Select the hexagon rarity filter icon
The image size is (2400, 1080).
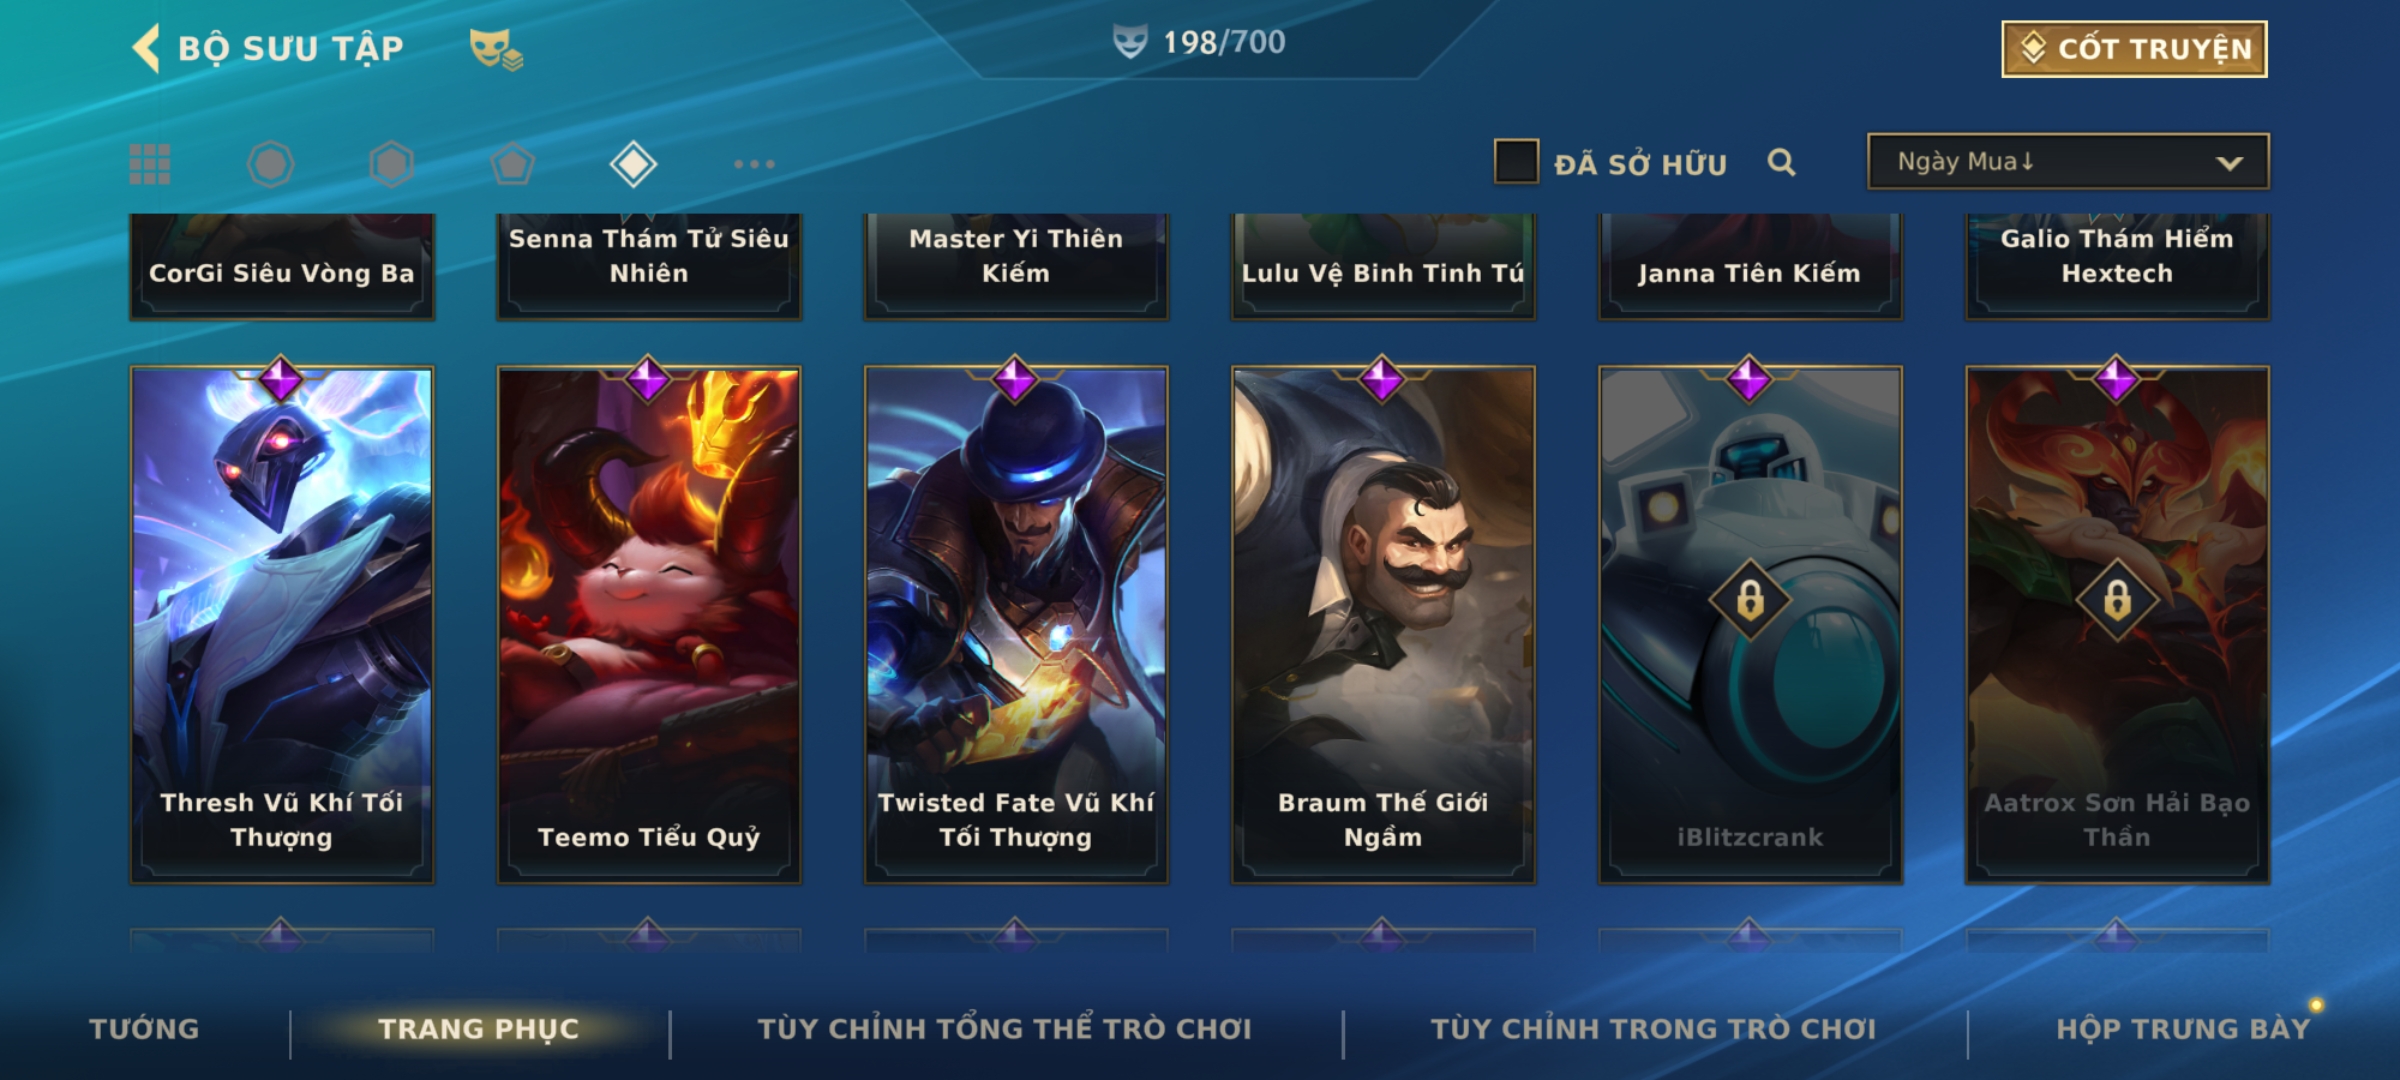point(391,164)
